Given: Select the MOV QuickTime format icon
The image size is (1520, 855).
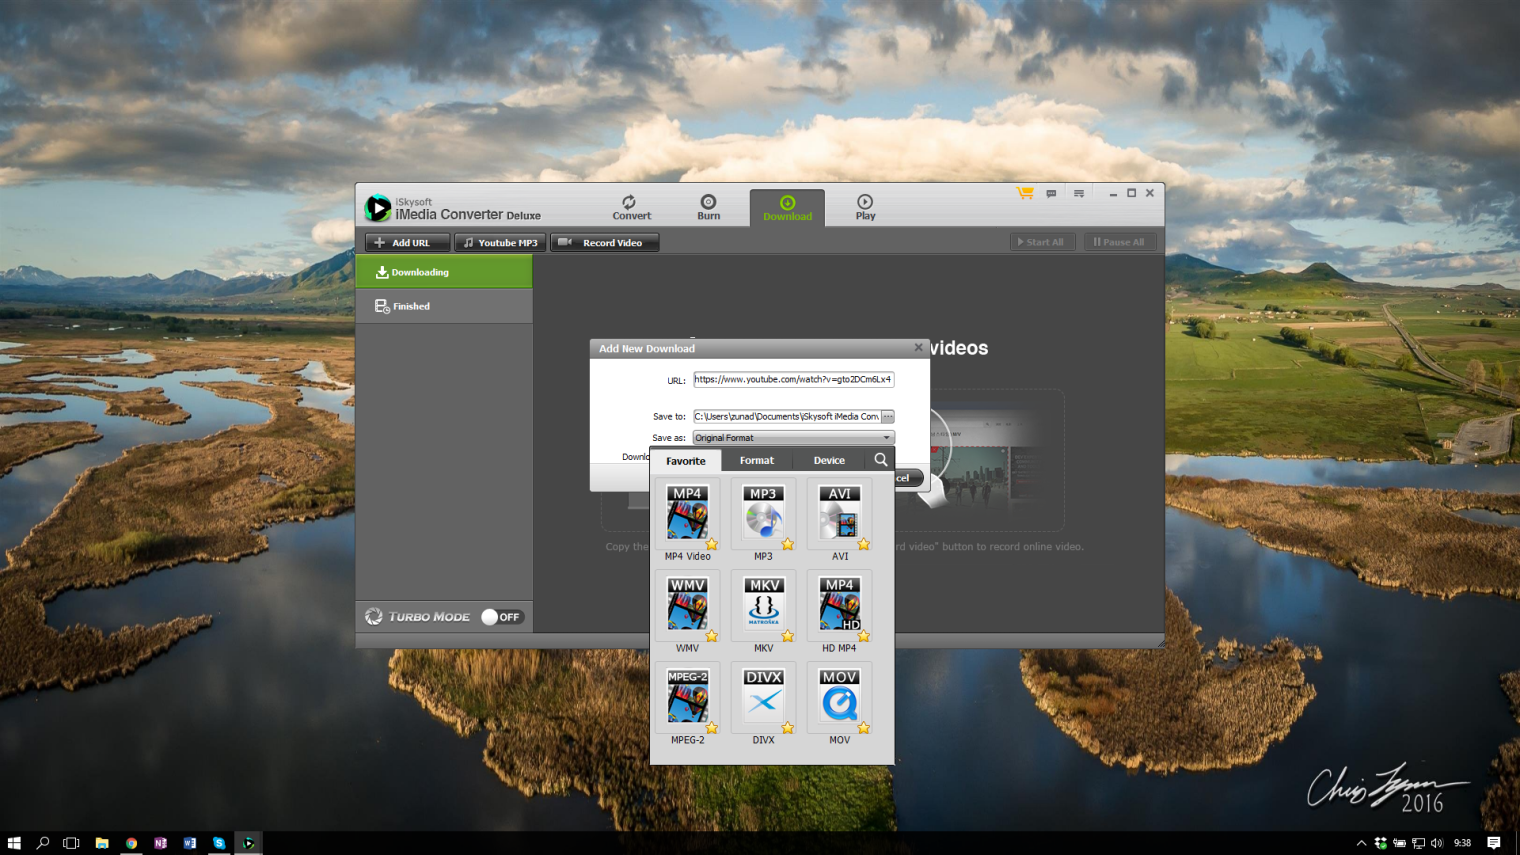Looking at the screenshot, I should (x=839, y=696).
